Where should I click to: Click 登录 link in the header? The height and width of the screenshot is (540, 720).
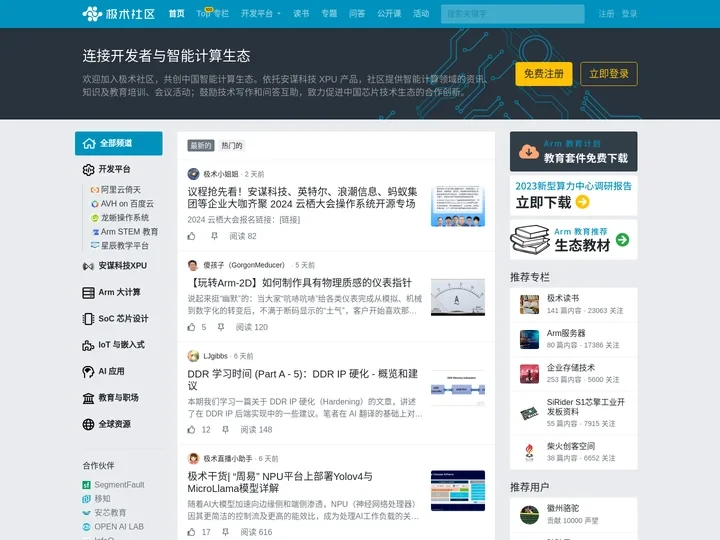coord(630,14)
